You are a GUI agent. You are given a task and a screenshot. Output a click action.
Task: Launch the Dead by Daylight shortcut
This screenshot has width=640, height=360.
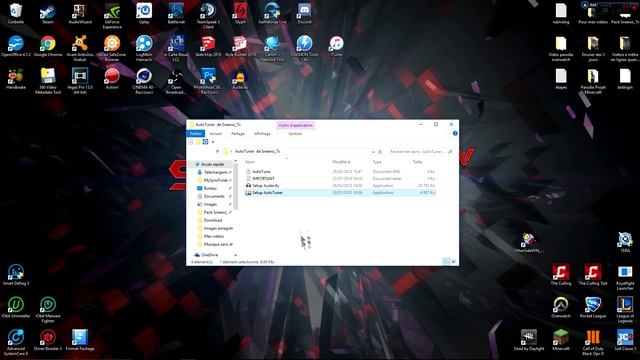click(x=529, y=340)
